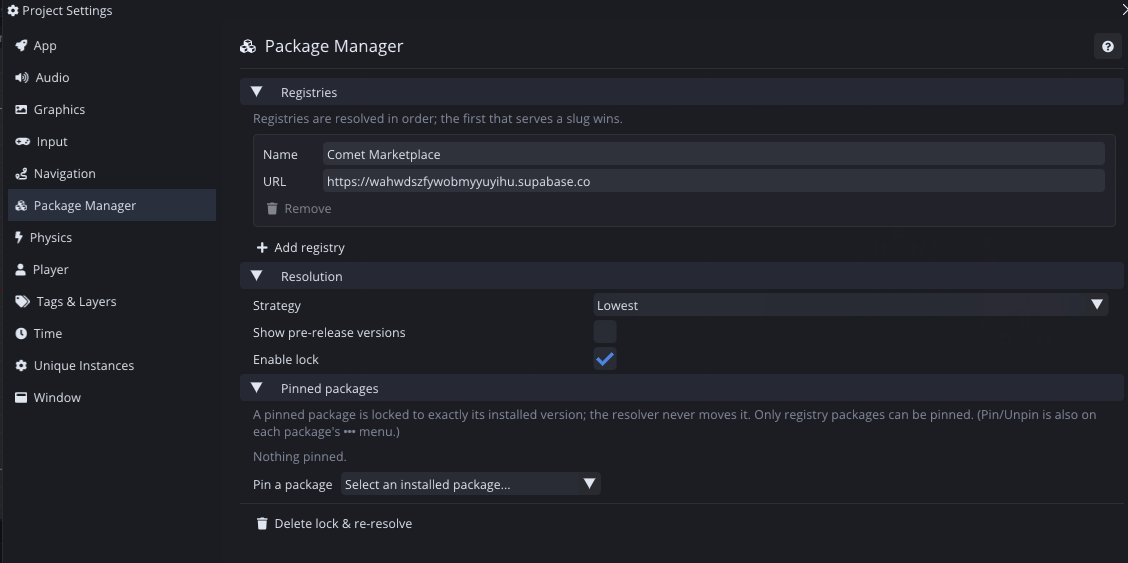Click the Strategy dropdown arrow
This screenshot has height=563, width=1128.
tap(1097, 305)
